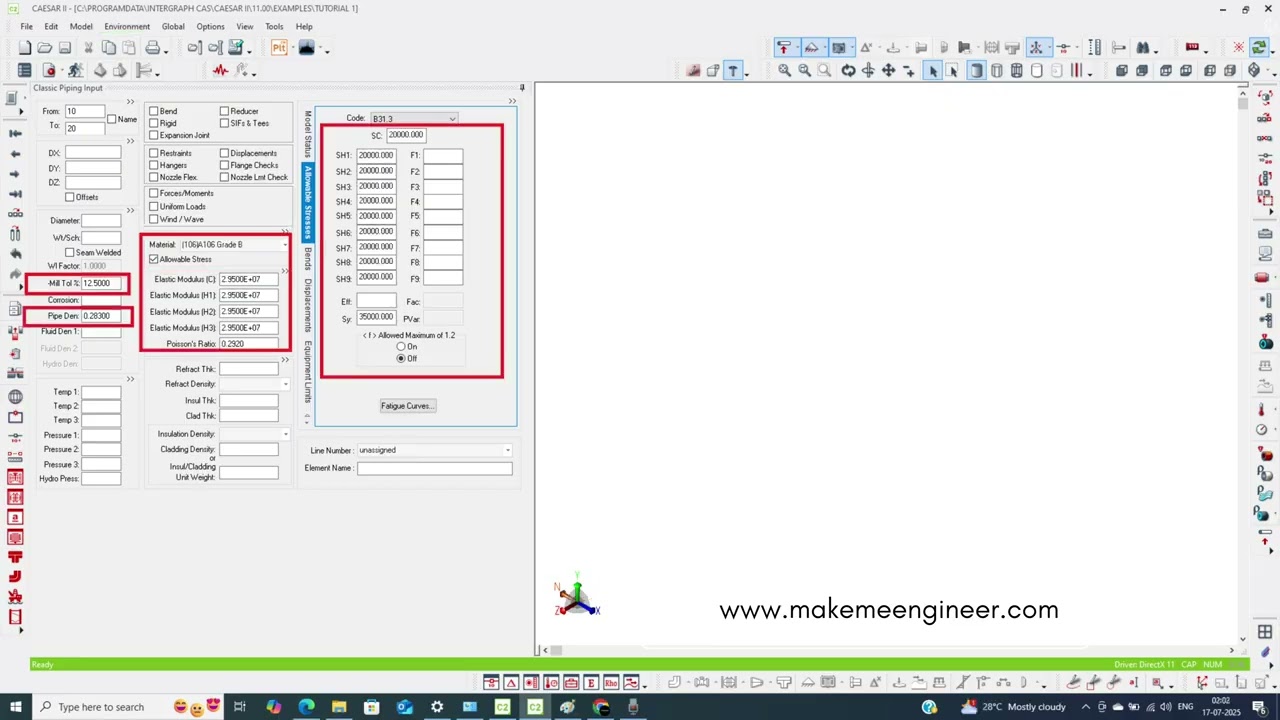Toggle the Allowable Stress checkbox
The height and width of the screenshot is (720, 1280).
click(154, 259)
